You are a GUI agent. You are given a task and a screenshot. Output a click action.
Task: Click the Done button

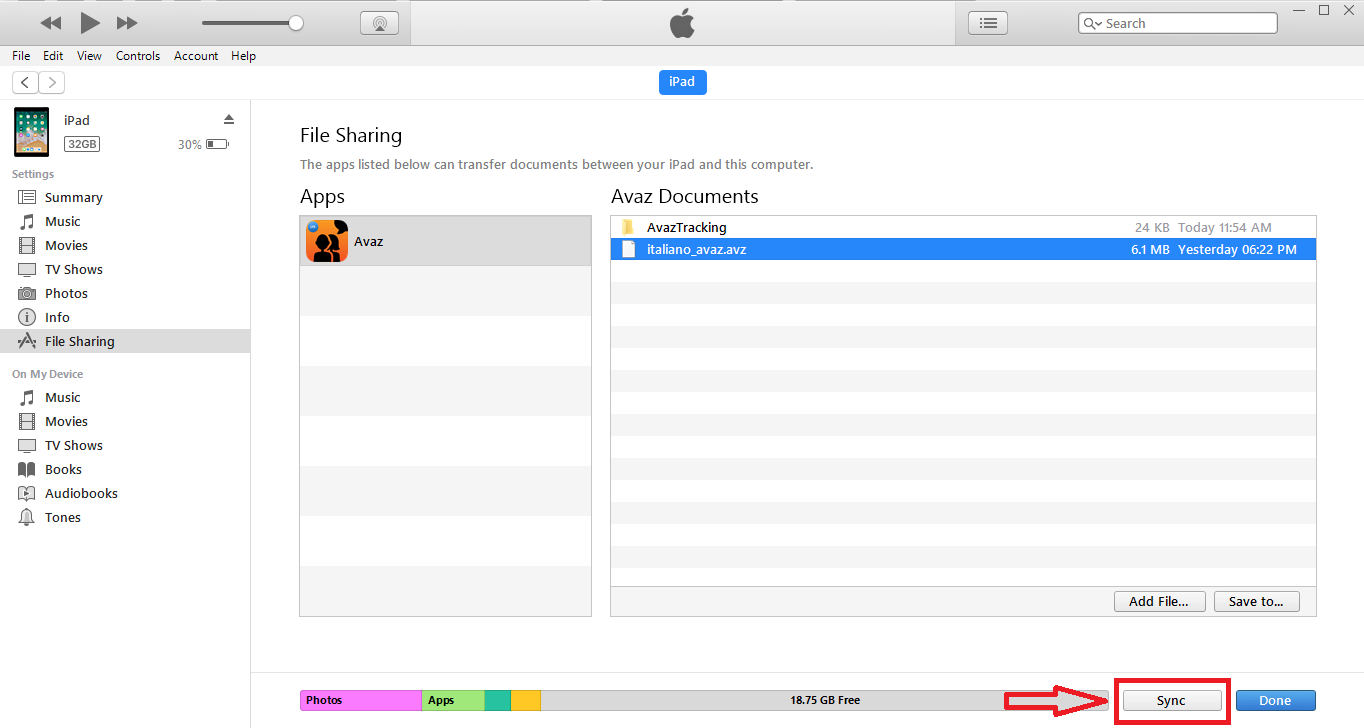tap(1275, 700)
